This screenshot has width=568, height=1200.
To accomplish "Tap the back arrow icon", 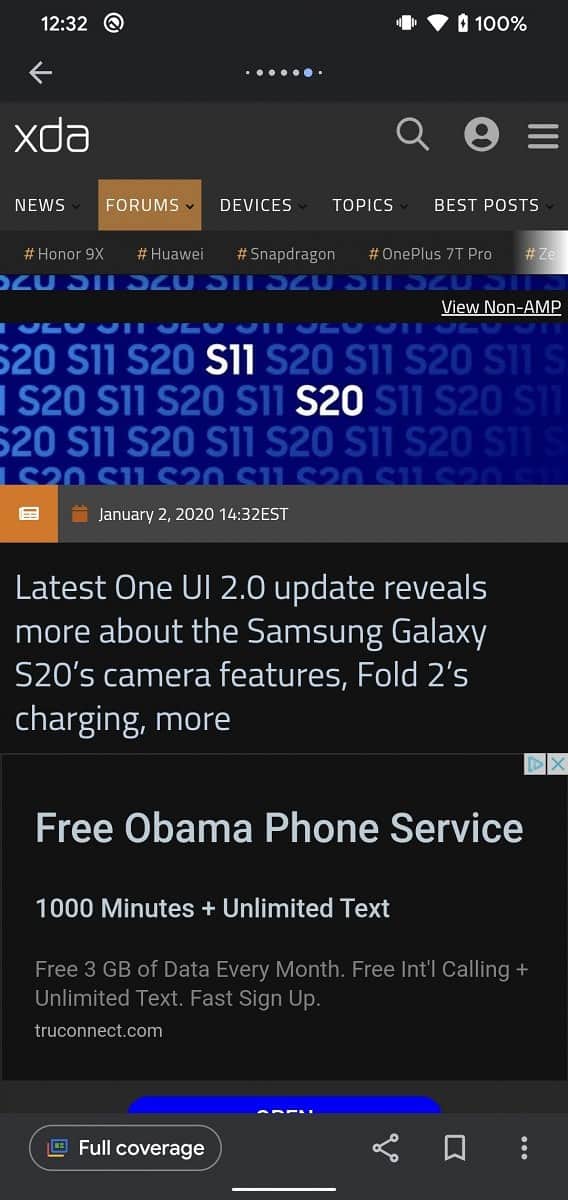I will [40, 72].
